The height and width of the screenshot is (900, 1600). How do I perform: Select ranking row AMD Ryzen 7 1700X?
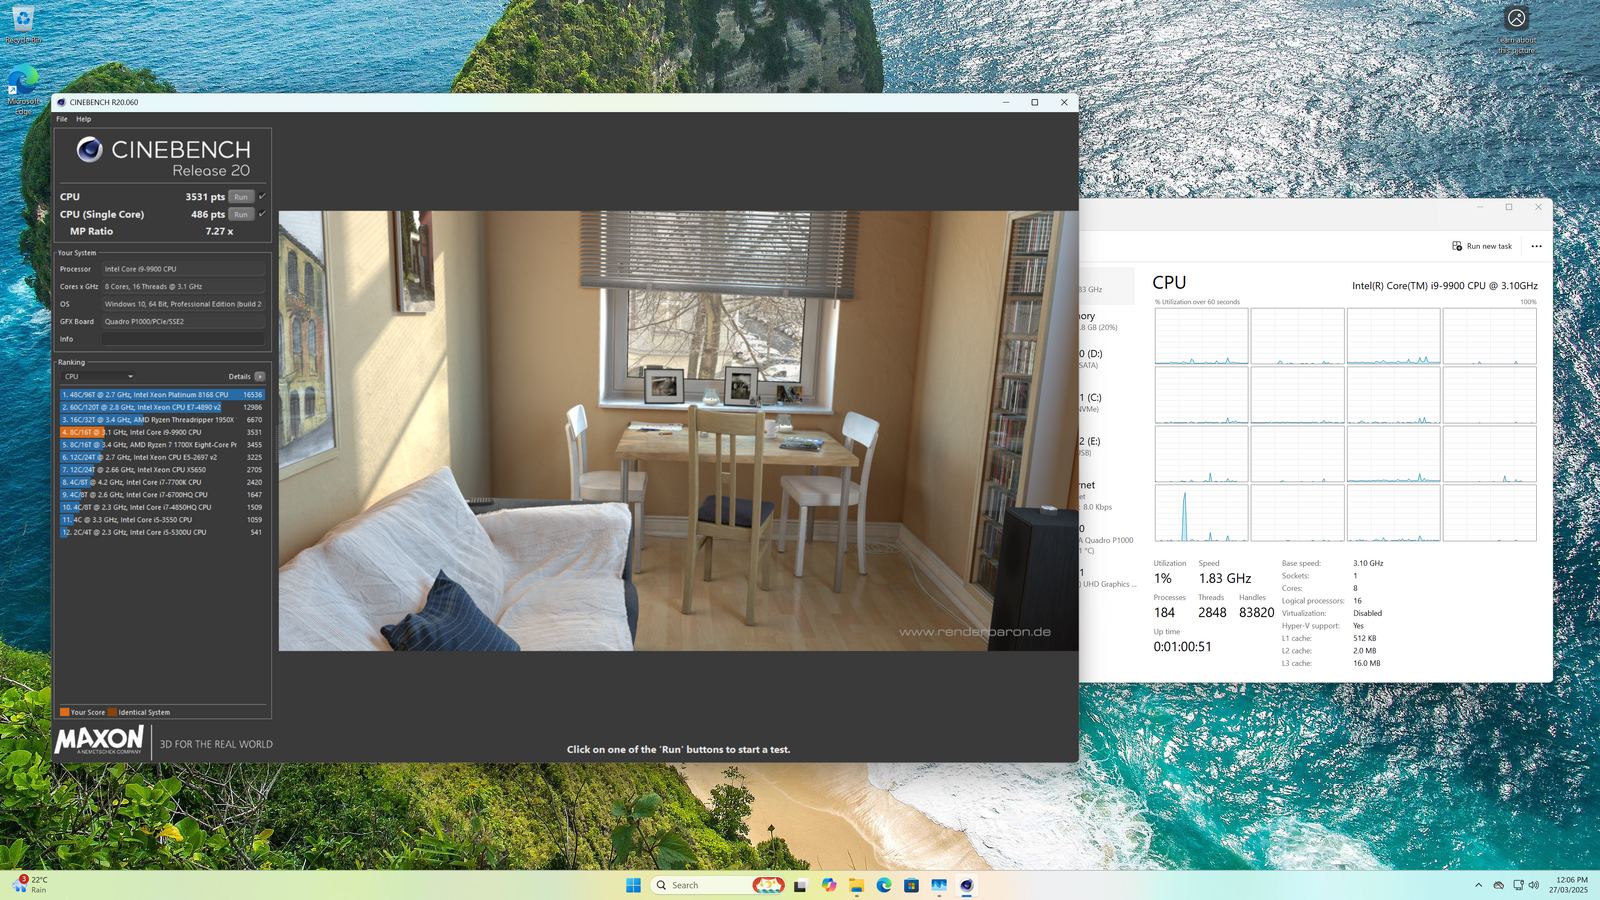click(x=162, y=445)
